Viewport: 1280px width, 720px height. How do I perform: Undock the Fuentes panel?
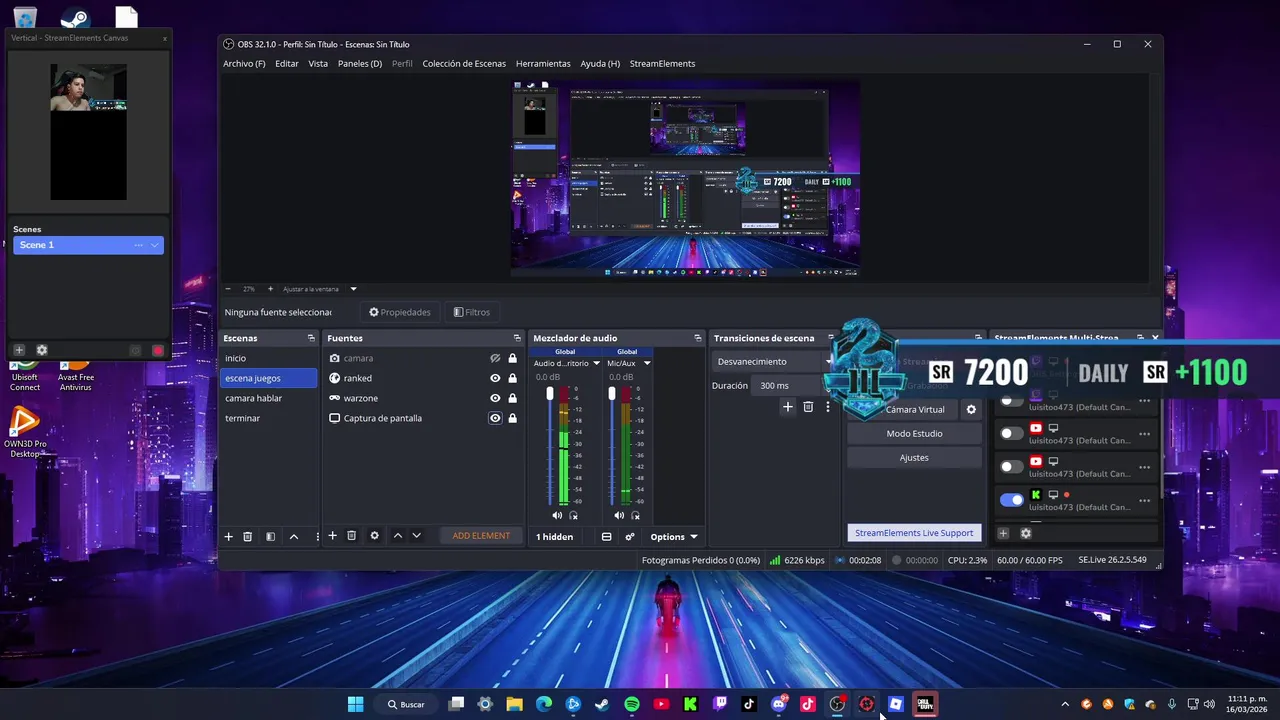coord(517,338)
